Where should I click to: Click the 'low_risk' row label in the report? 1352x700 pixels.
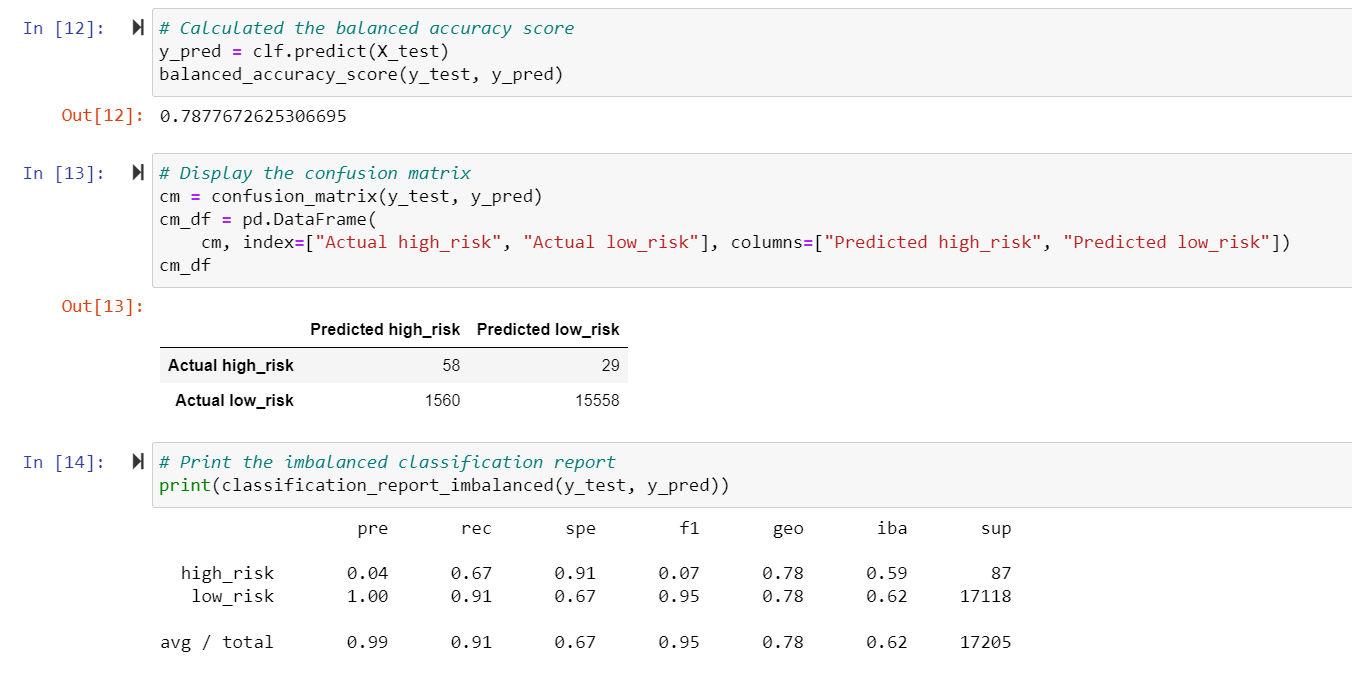click(x=233, y=596)
